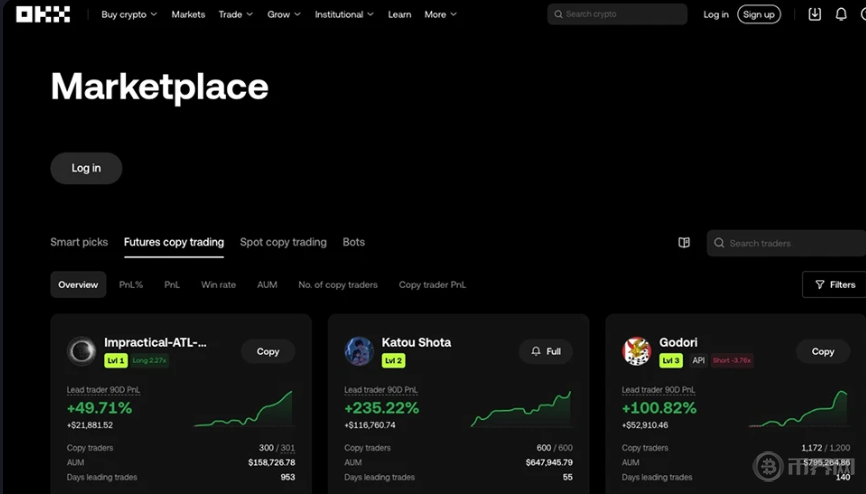
Task: Sort traders by Win rate
Action: point(218,285)
